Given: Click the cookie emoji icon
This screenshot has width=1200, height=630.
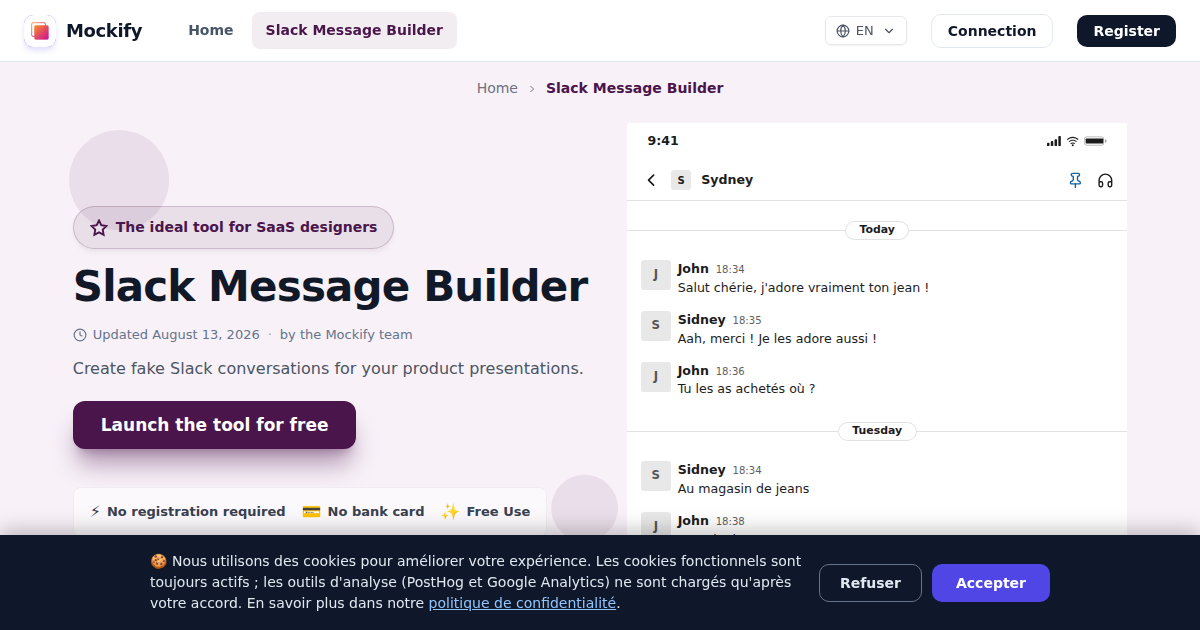Looking at the screenshot, I should coord(158,561).
